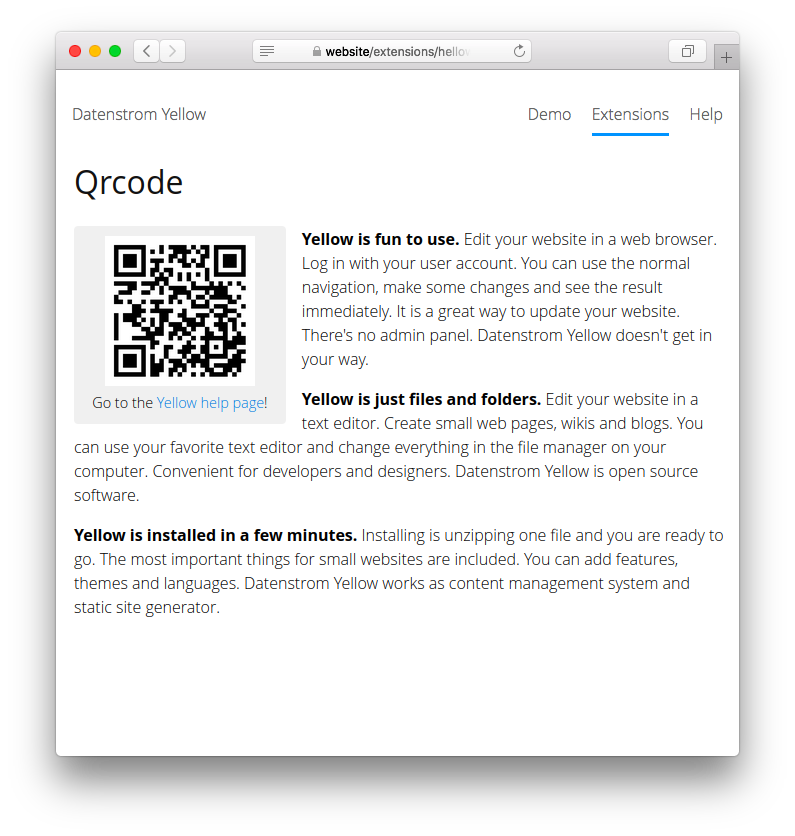
Task: Reload the page with the refresh icon
Action: [519, 51]
